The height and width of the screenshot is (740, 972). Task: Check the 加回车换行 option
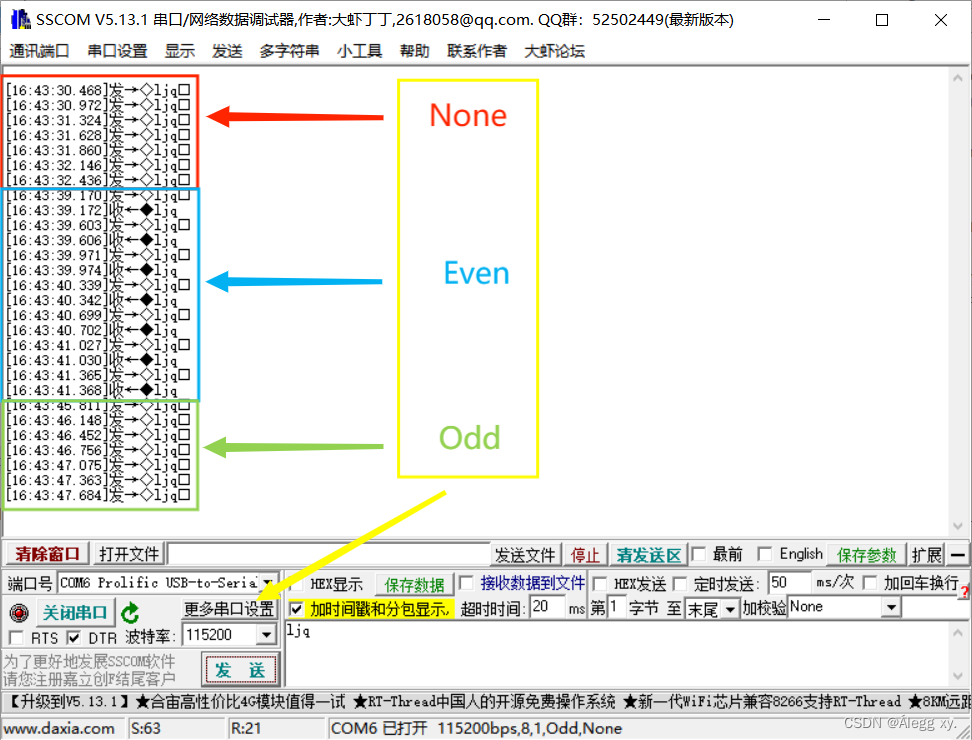(x=871, y=583)
